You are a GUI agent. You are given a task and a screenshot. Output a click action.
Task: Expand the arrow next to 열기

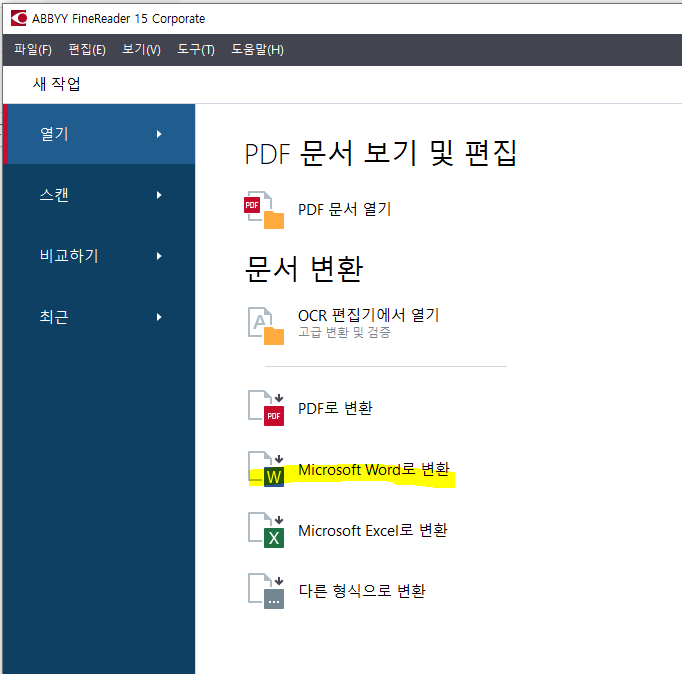tap(159, 134)
